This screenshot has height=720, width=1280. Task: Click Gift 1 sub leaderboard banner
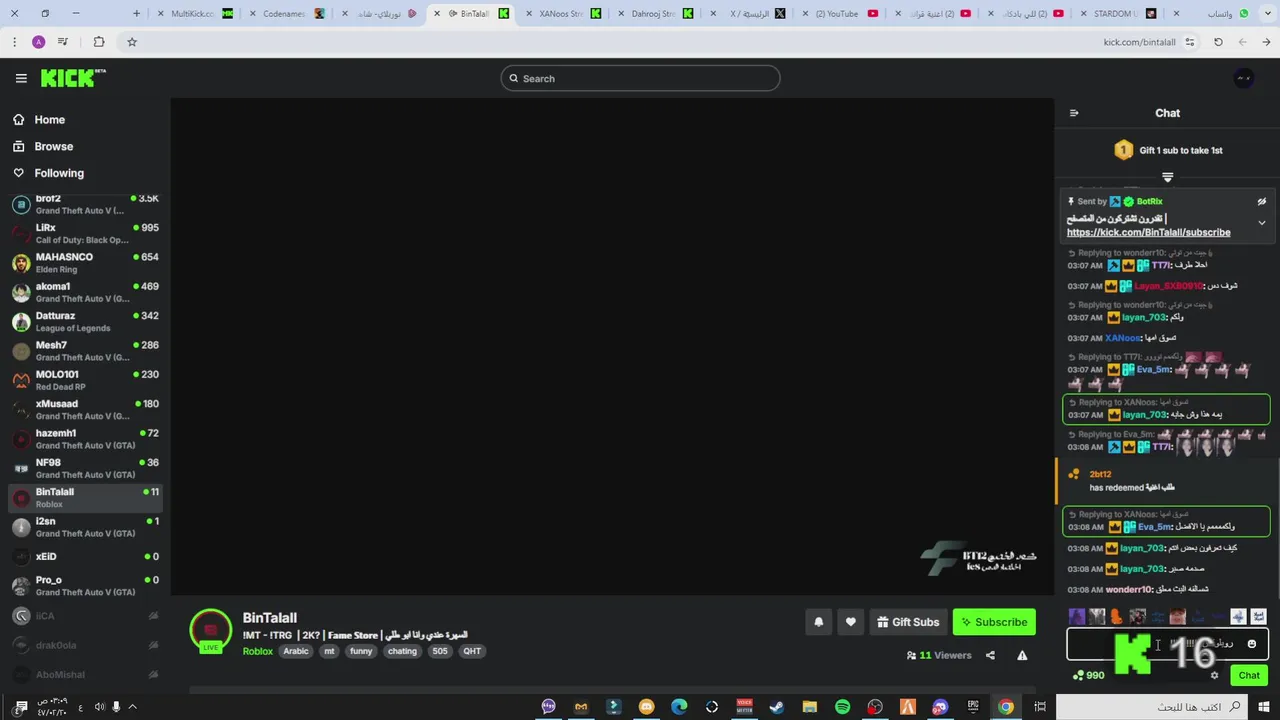point(1168,150)
